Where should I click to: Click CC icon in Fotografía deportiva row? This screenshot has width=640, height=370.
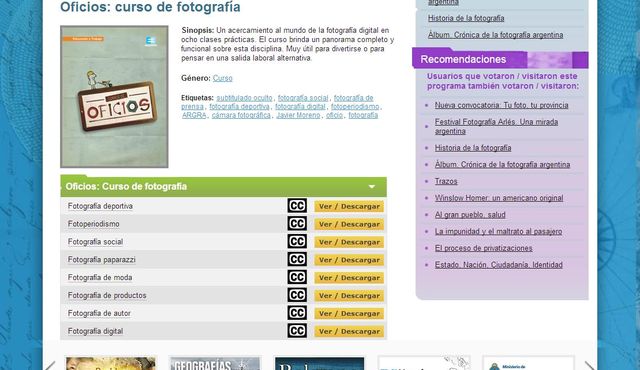click(x=297, y=206)
